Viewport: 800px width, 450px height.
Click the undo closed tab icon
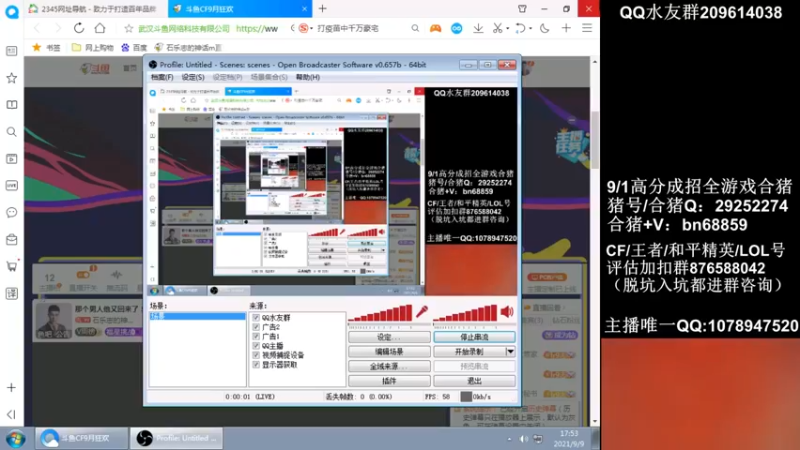pos(520,29)
